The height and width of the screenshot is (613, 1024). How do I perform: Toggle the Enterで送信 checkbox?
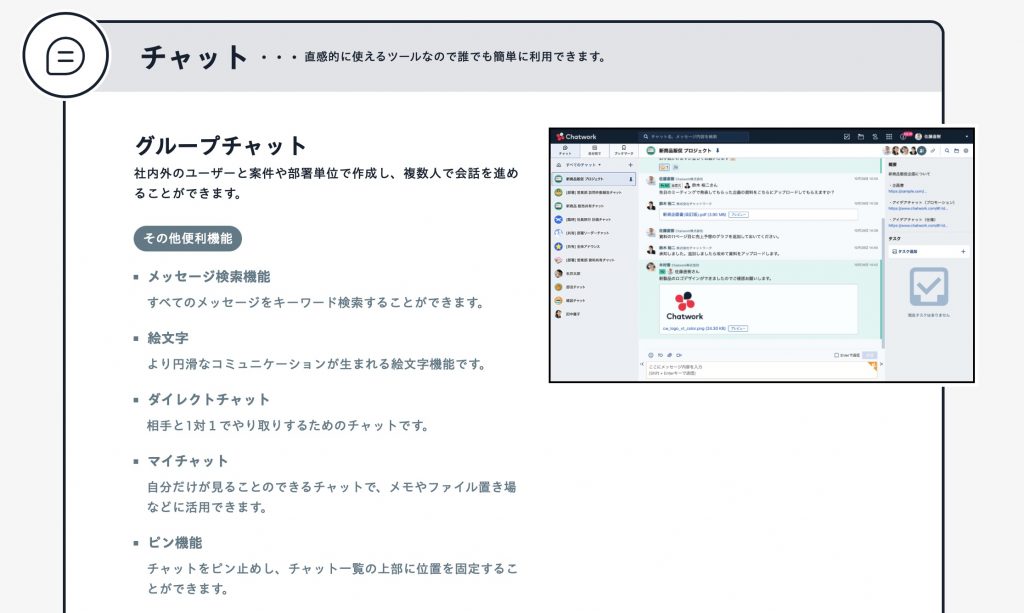click(836, 354)
